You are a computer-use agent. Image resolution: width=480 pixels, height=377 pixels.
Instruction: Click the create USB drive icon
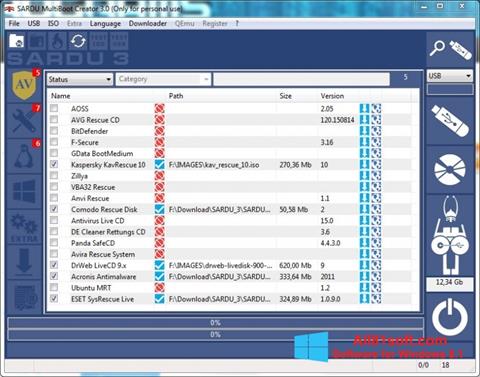[x=450, y=121]
